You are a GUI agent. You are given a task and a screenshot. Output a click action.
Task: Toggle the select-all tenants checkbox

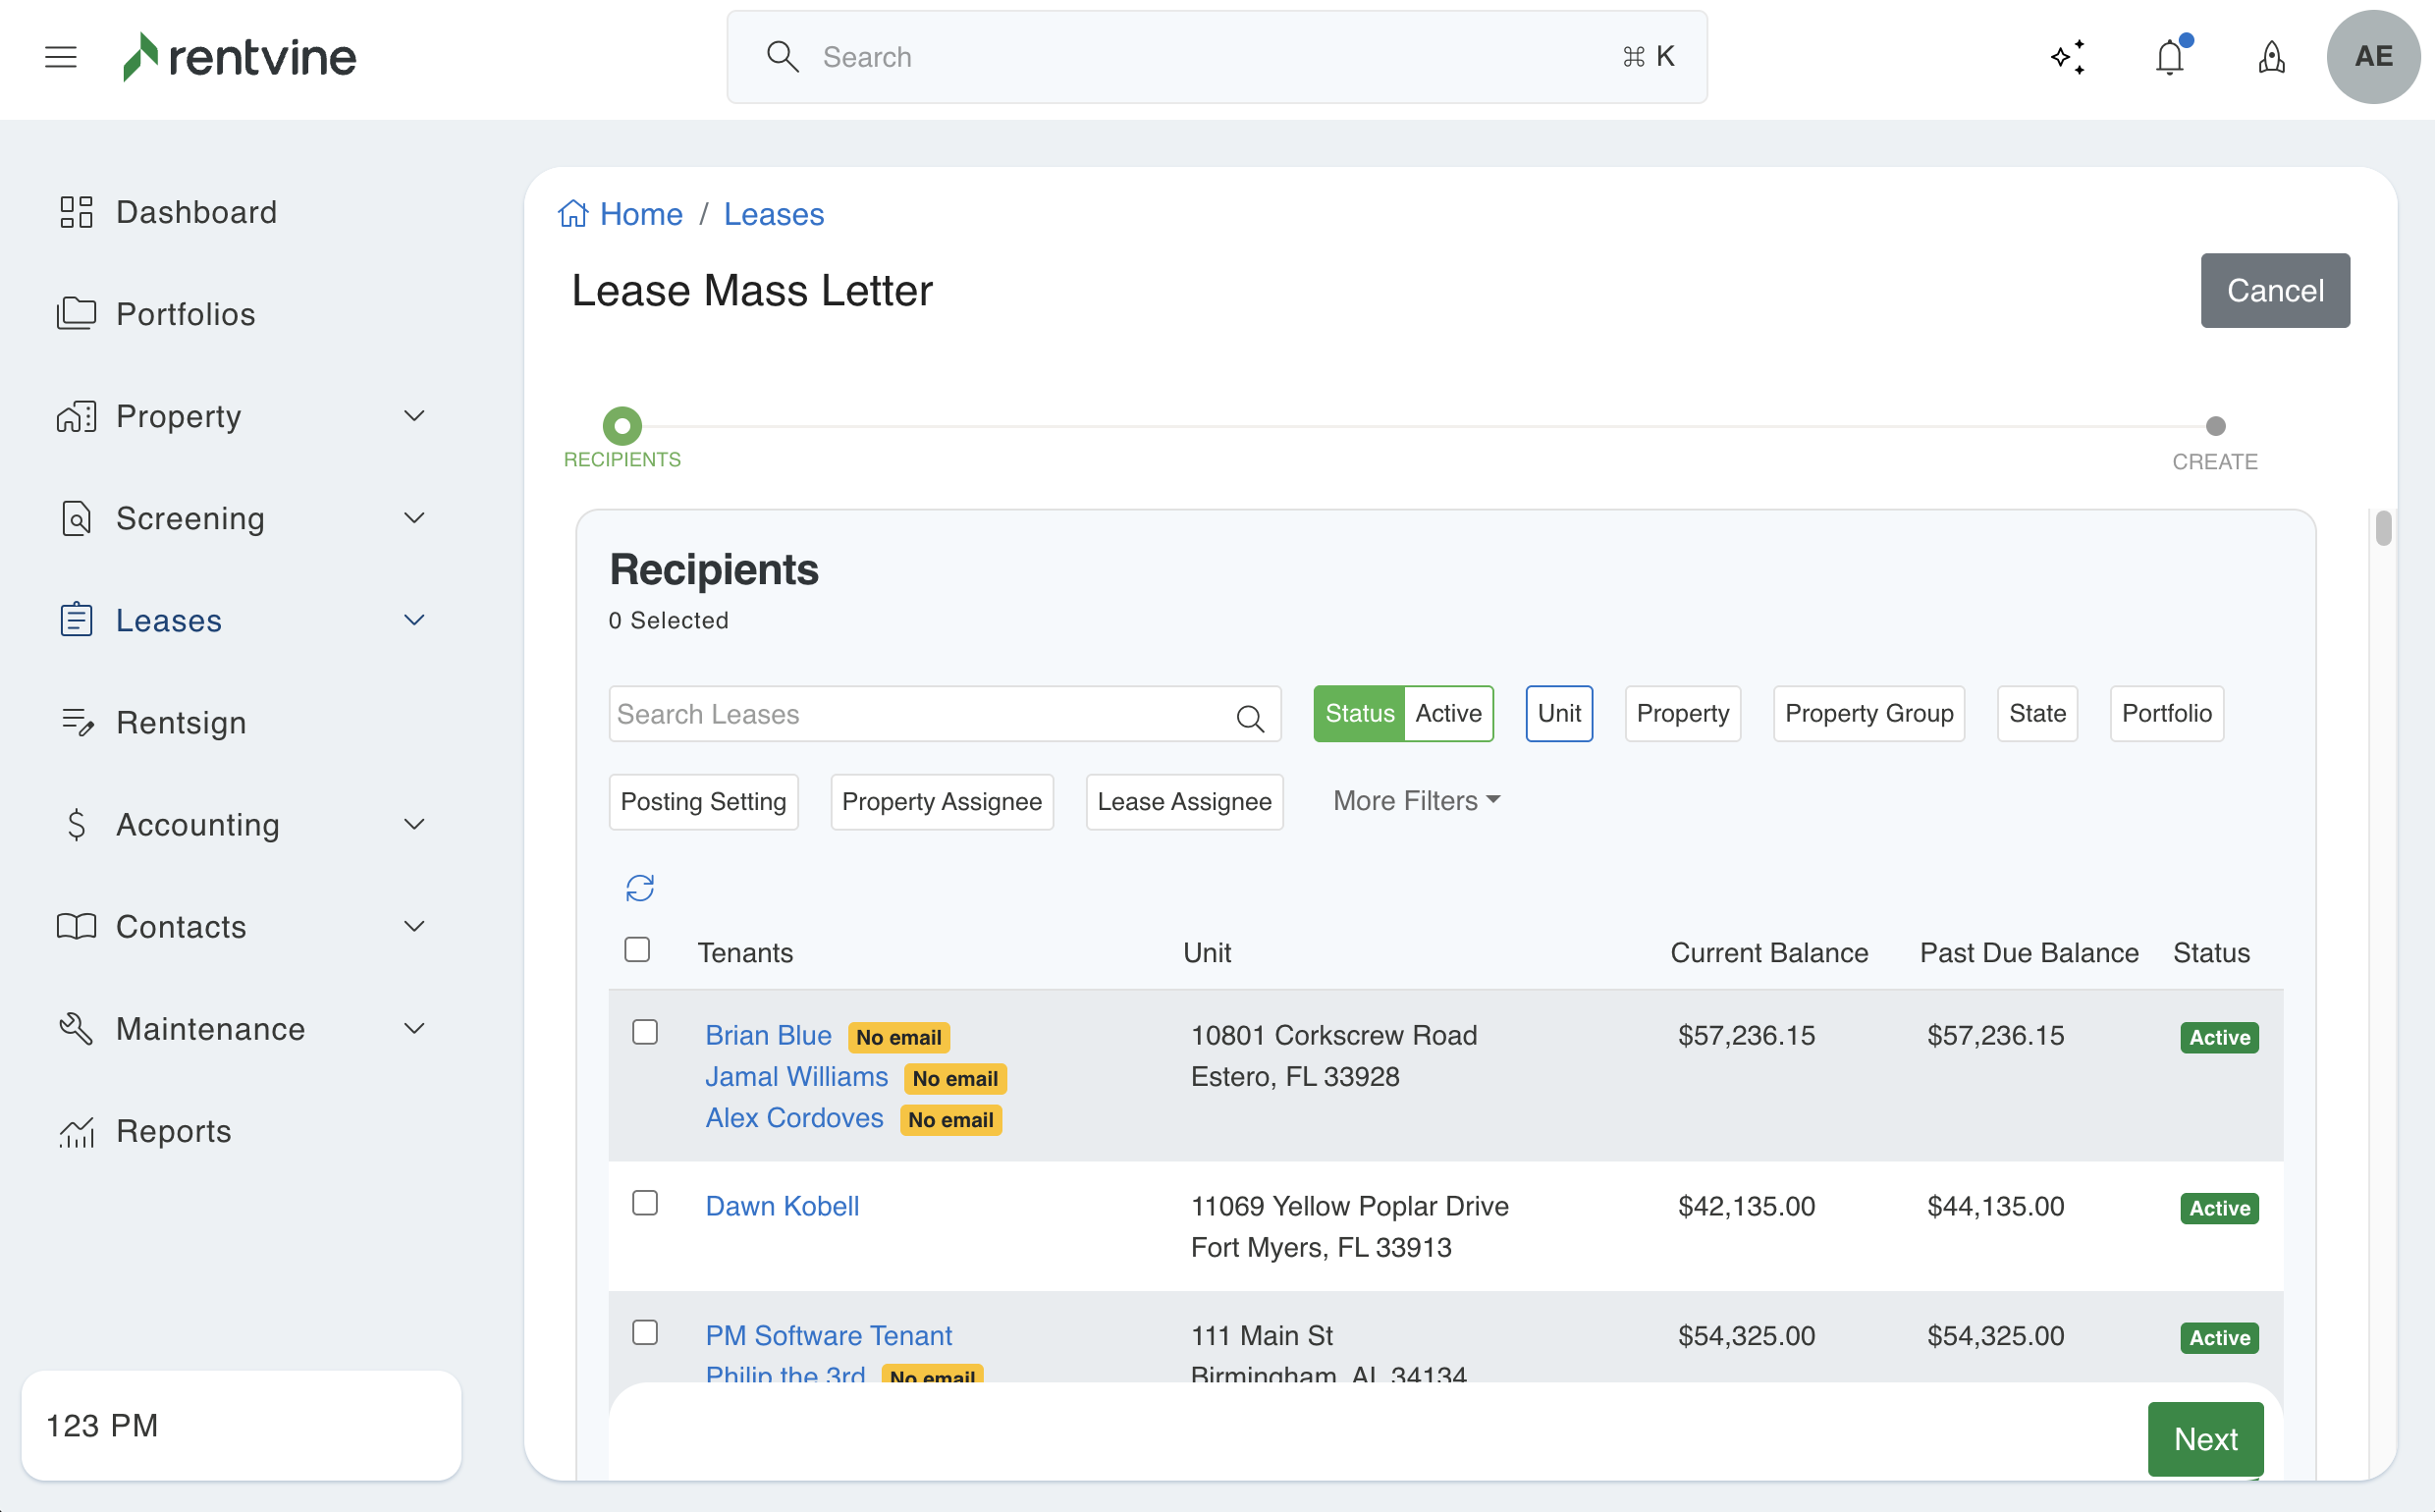click(x=637, y=949)
